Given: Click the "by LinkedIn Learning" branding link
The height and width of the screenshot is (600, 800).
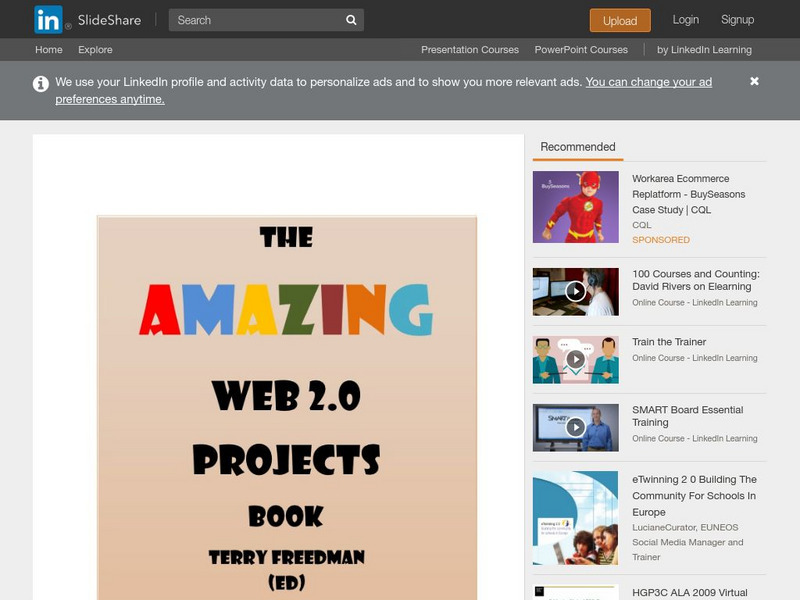Looking at the screenshot, I should coord(704,47).
